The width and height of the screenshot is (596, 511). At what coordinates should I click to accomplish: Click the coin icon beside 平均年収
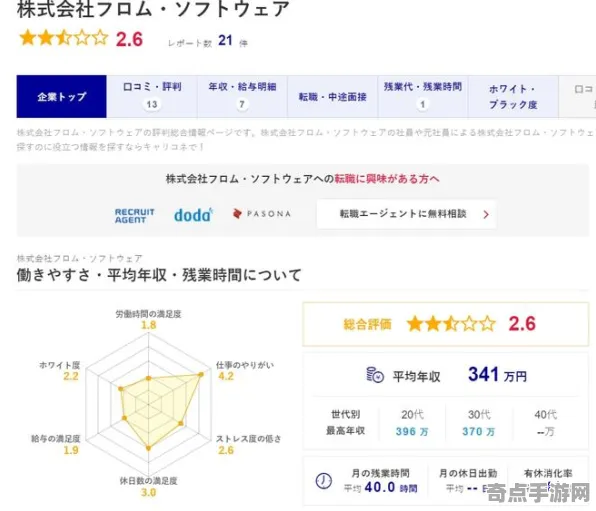pyautogui.click(x=375, y=375)
